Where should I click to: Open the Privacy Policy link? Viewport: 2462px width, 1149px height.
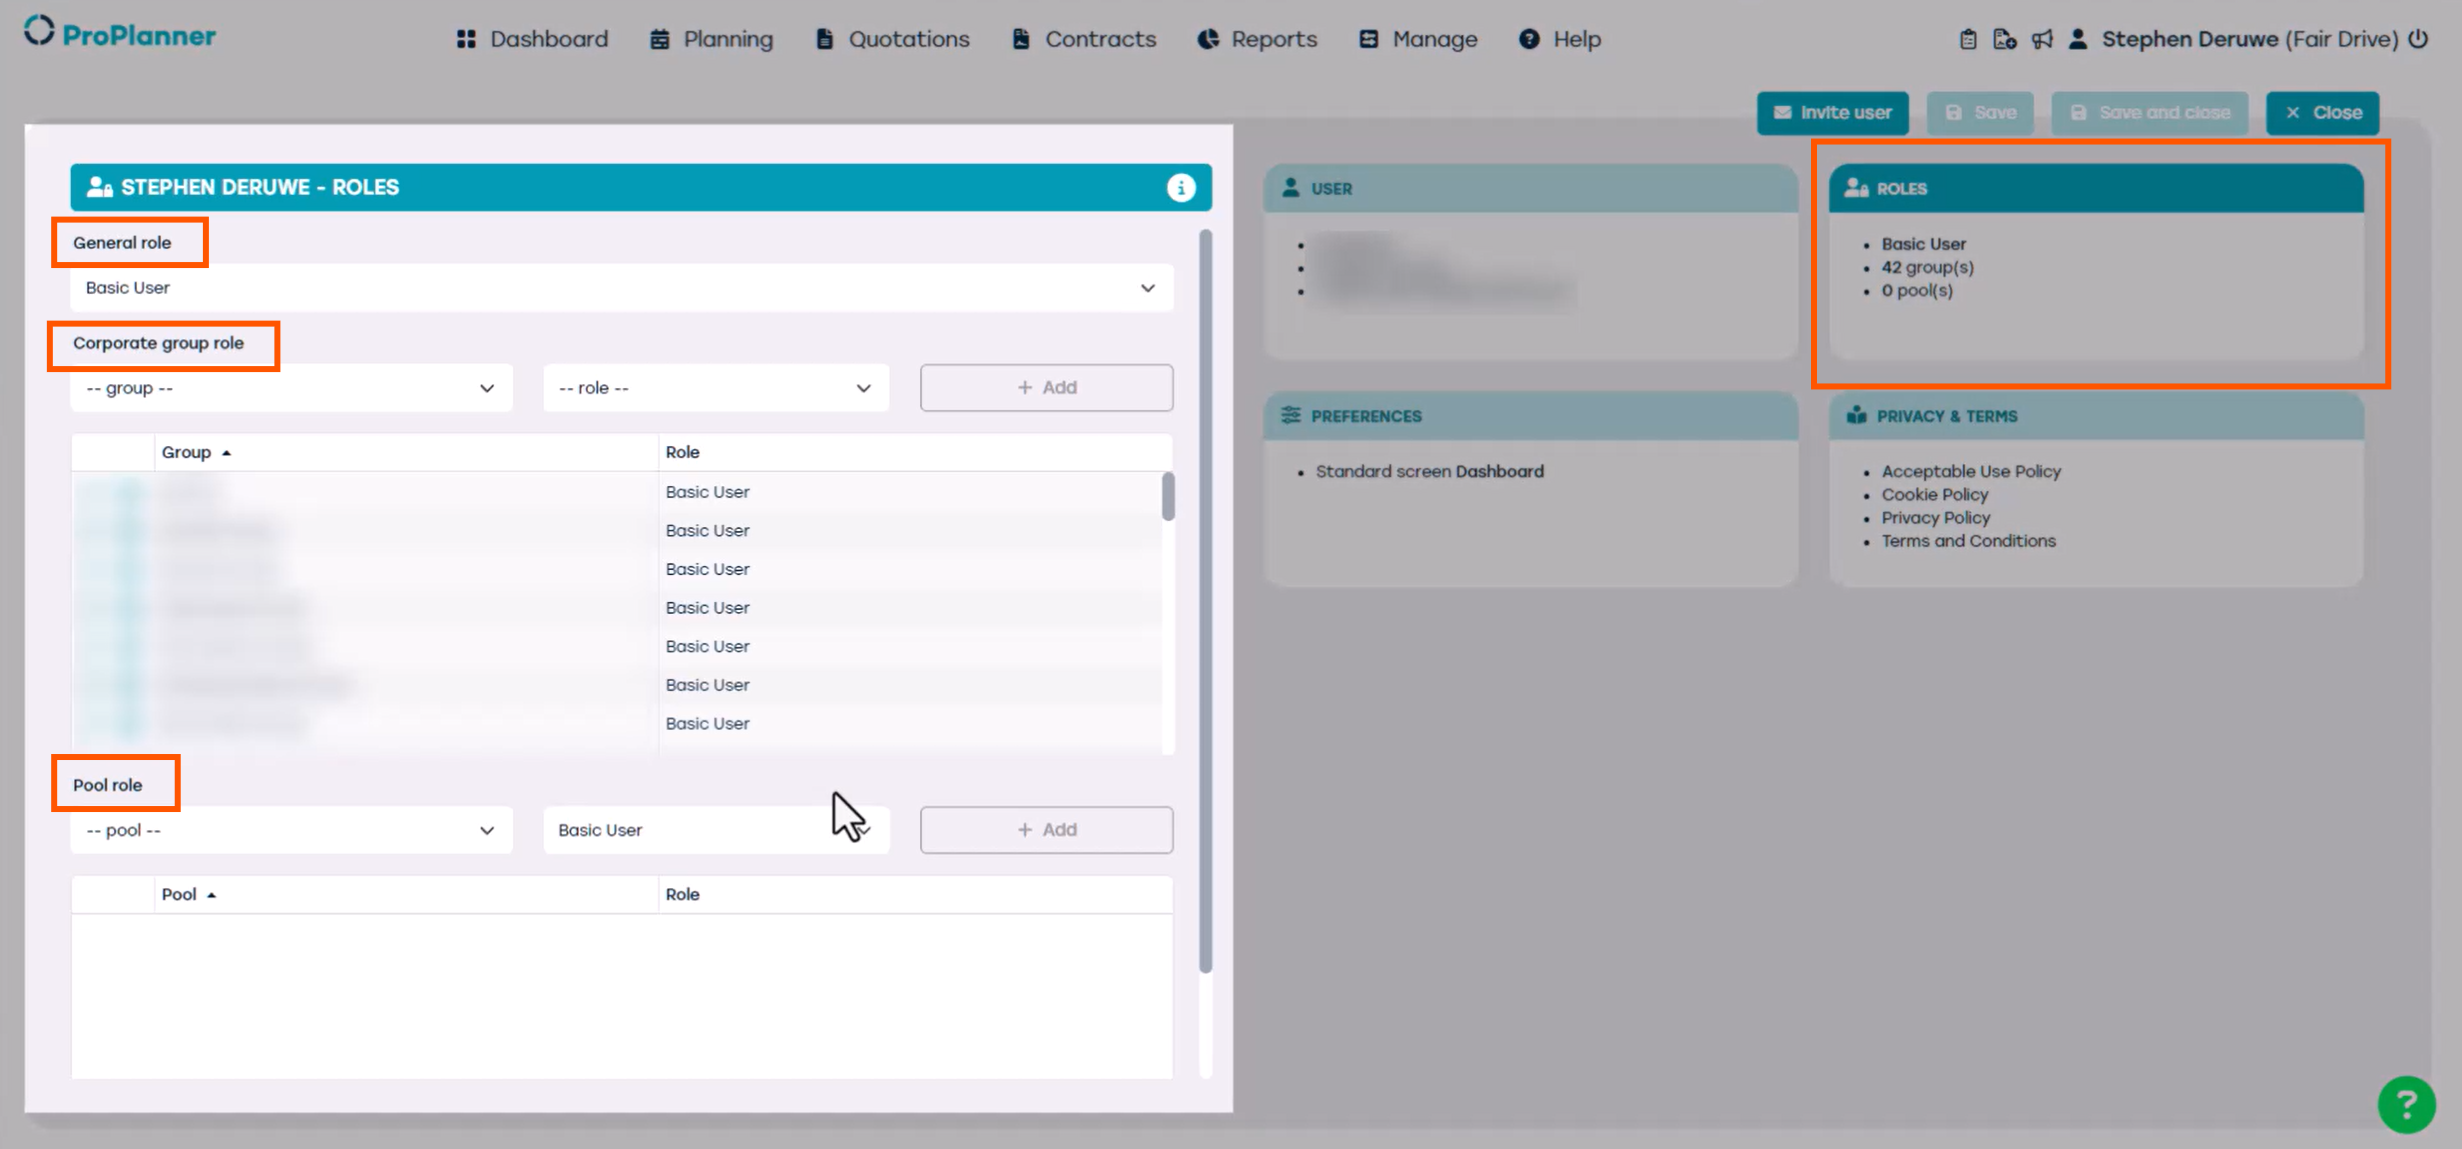[1935, 518]
